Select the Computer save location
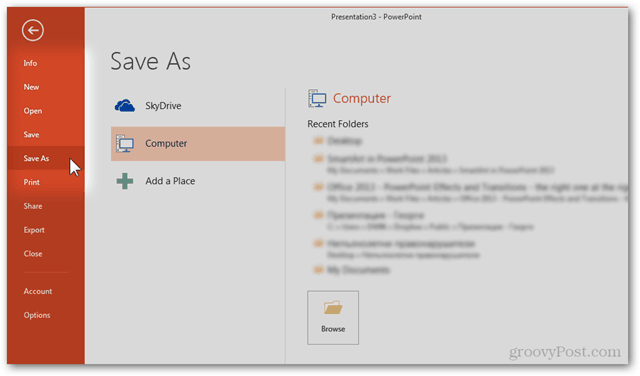The width and height of the screenshot is (640, 376). click(x=198, y=144)
